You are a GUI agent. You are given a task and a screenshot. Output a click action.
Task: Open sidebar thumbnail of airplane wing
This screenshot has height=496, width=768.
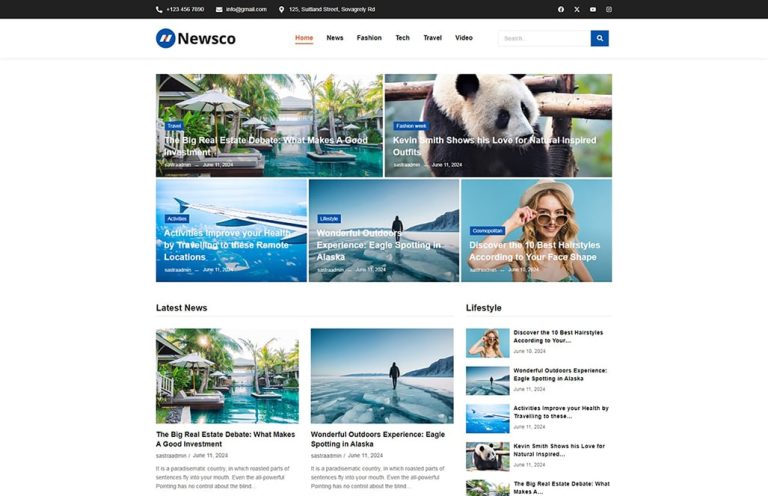pos(487,419)
